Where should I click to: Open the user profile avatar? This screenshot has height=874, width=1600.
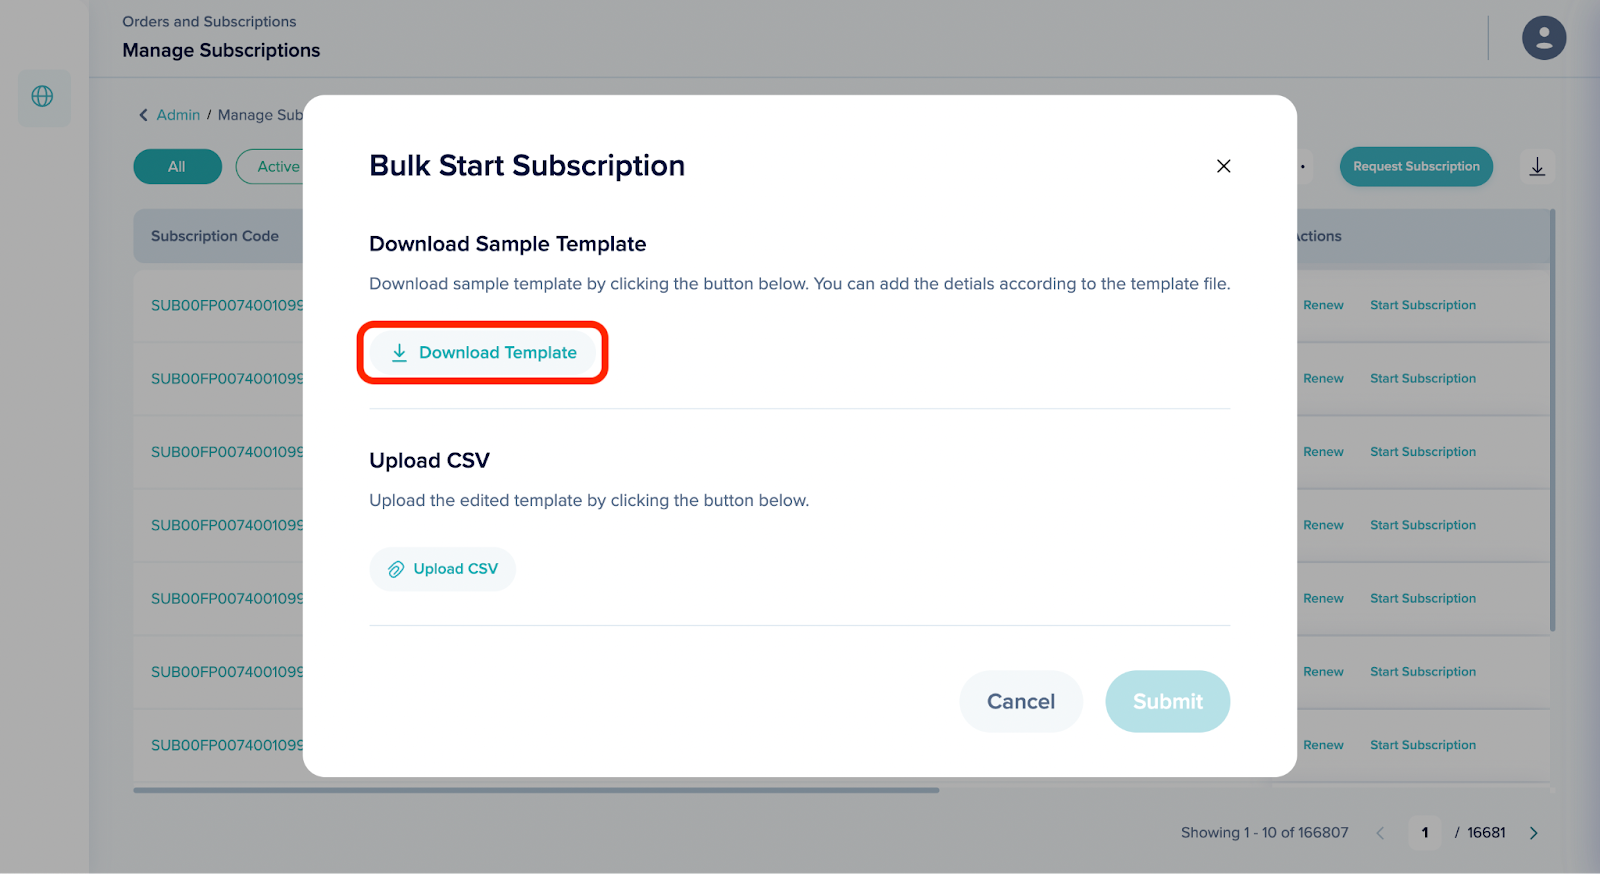click(x=1543, y=38)
